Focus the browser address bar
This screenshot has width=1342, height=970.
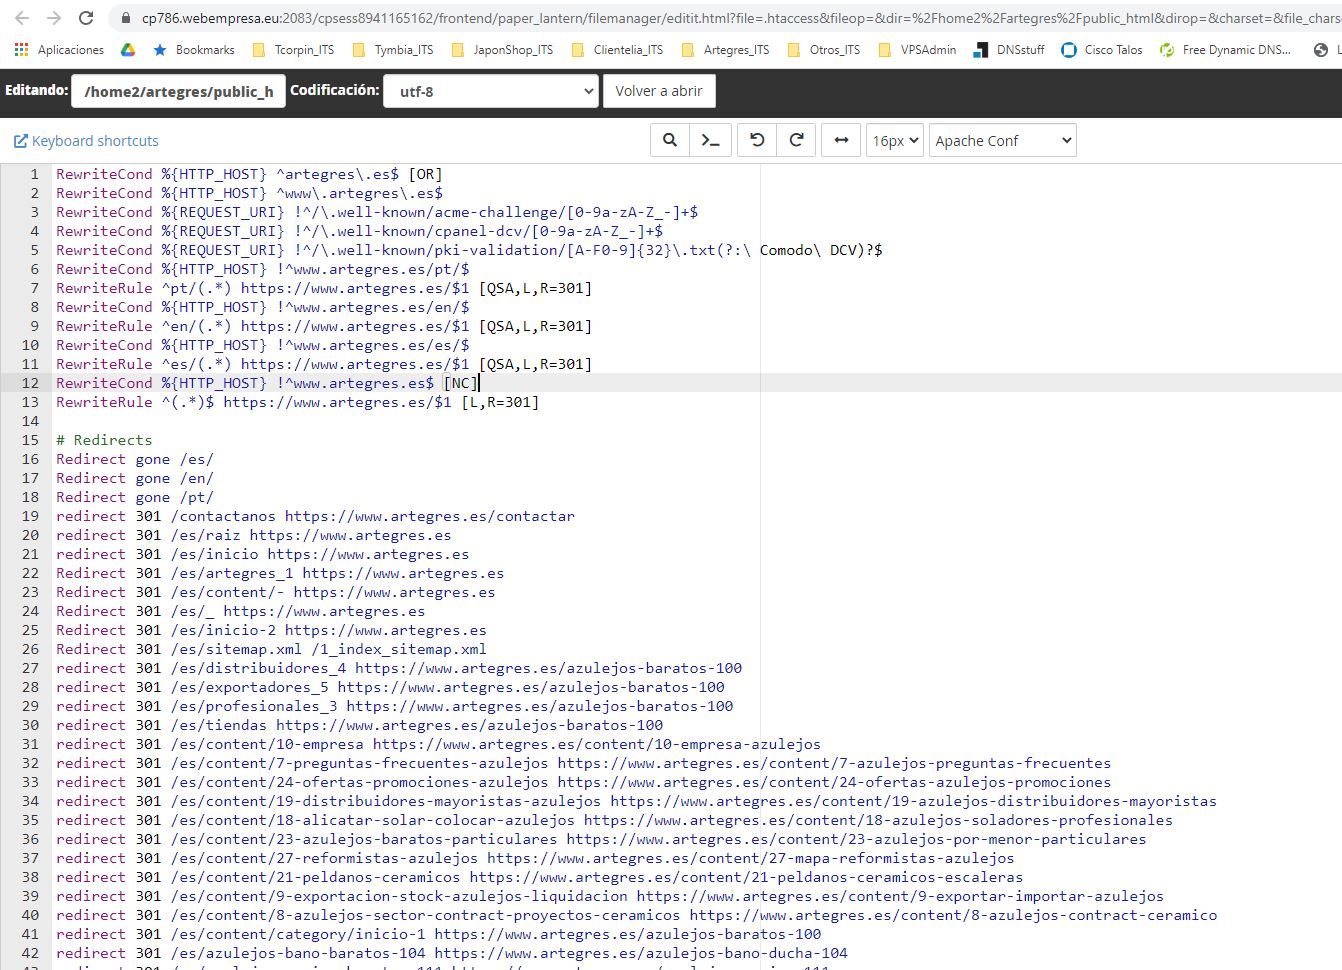(x=740, y=18)
